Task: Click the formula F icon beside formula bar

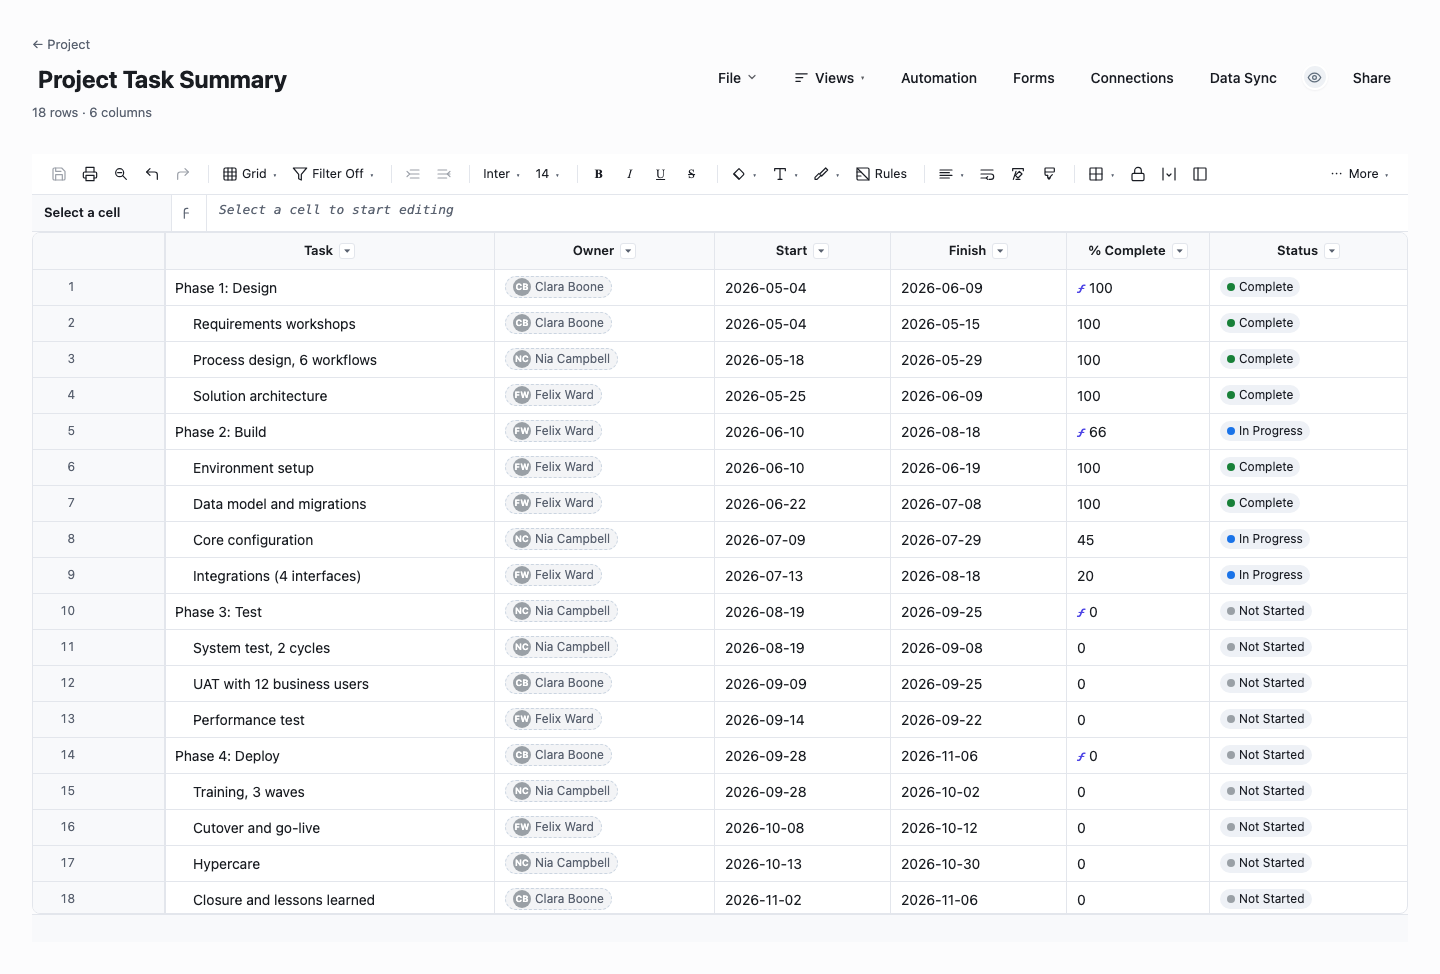Action: pyautogui.click(x=186, y=213)
